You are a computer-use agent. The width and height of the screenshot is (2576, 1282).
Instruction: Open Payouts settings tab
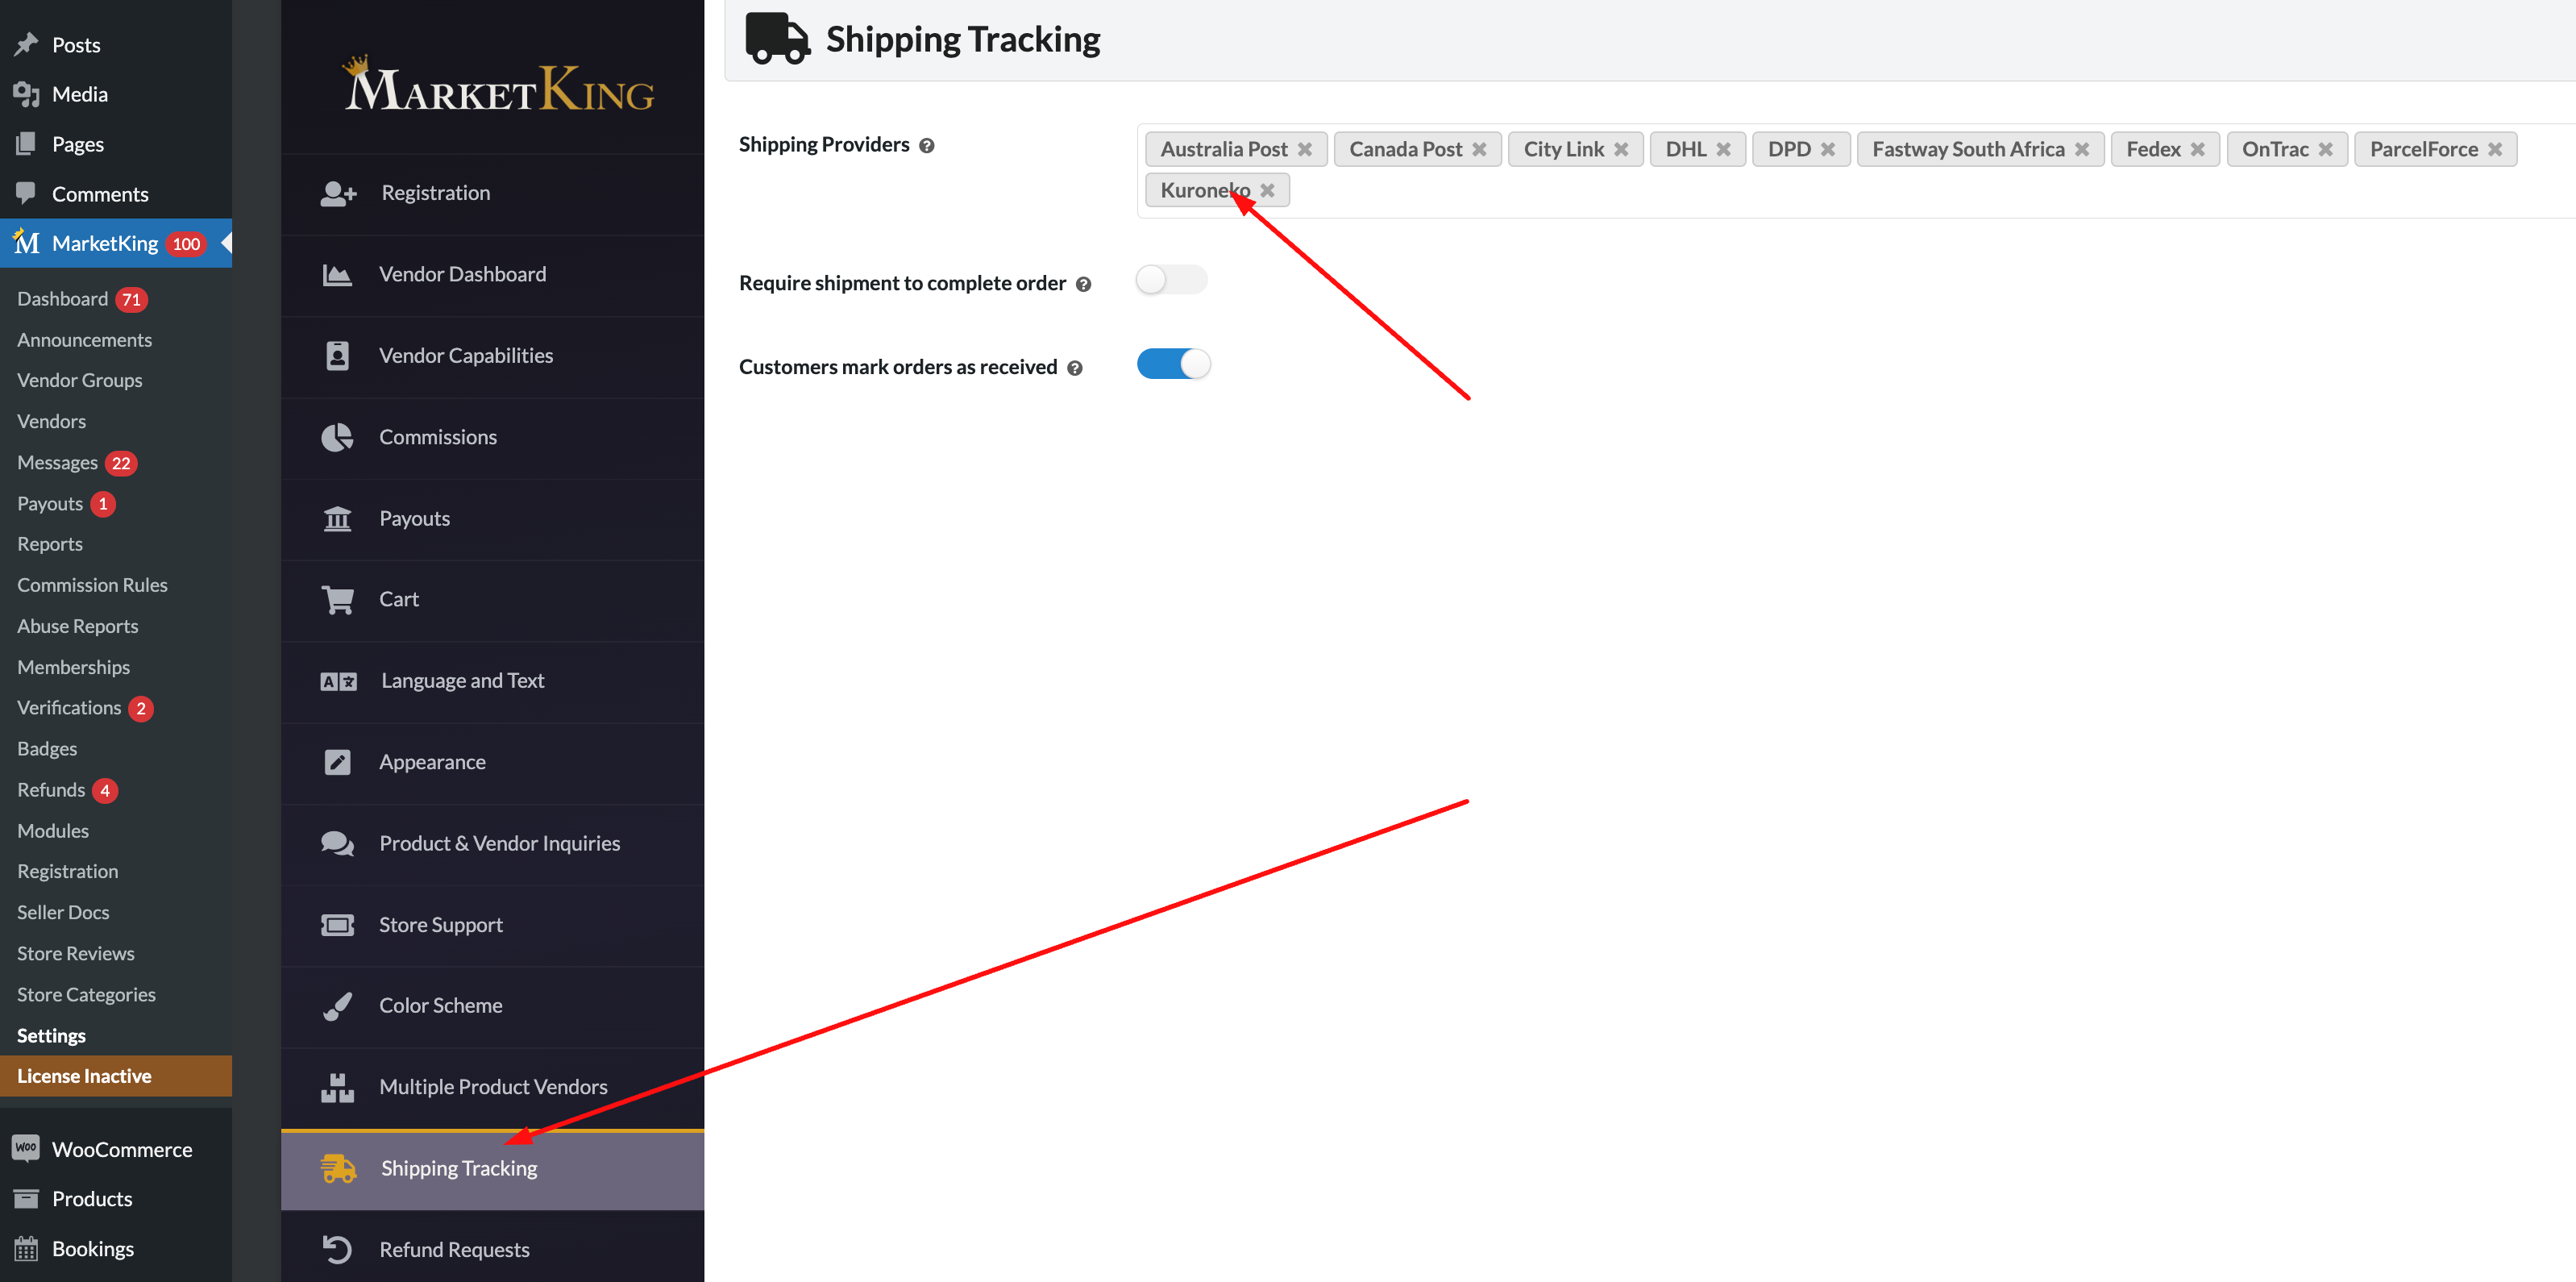[492, 519]
